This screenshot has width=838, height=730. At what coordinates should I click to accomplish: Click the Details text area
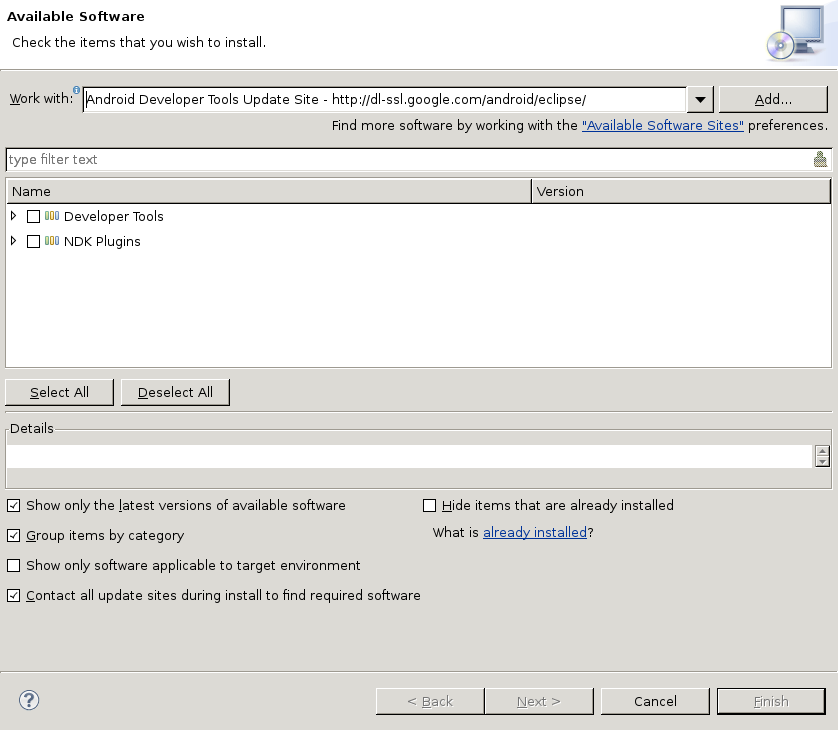pyautogui.click(x=409, y=456)
